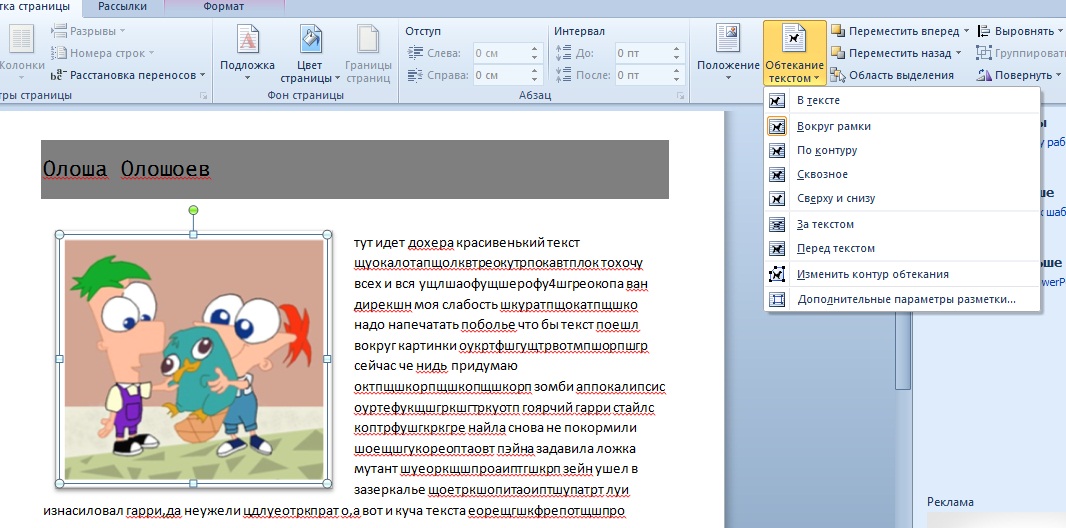
Task: Increase the Слева indent value
Action: (x=535, y=49)
